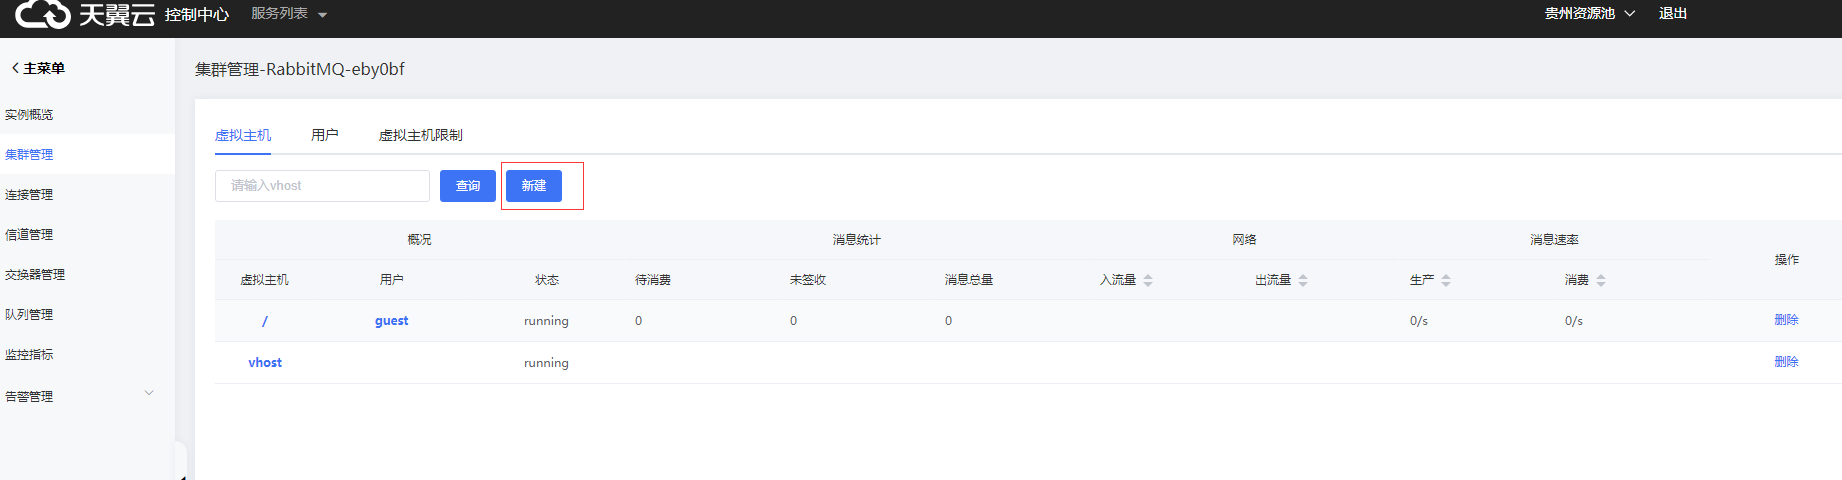Click the 网络 group header
This screenshot has height=480, width=1842.
point(1244,240)
